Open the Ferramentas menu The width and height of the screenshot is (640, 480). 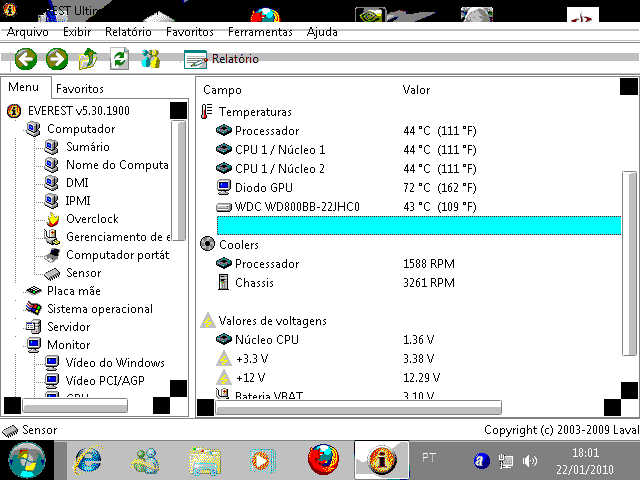[x=260, y=32]
